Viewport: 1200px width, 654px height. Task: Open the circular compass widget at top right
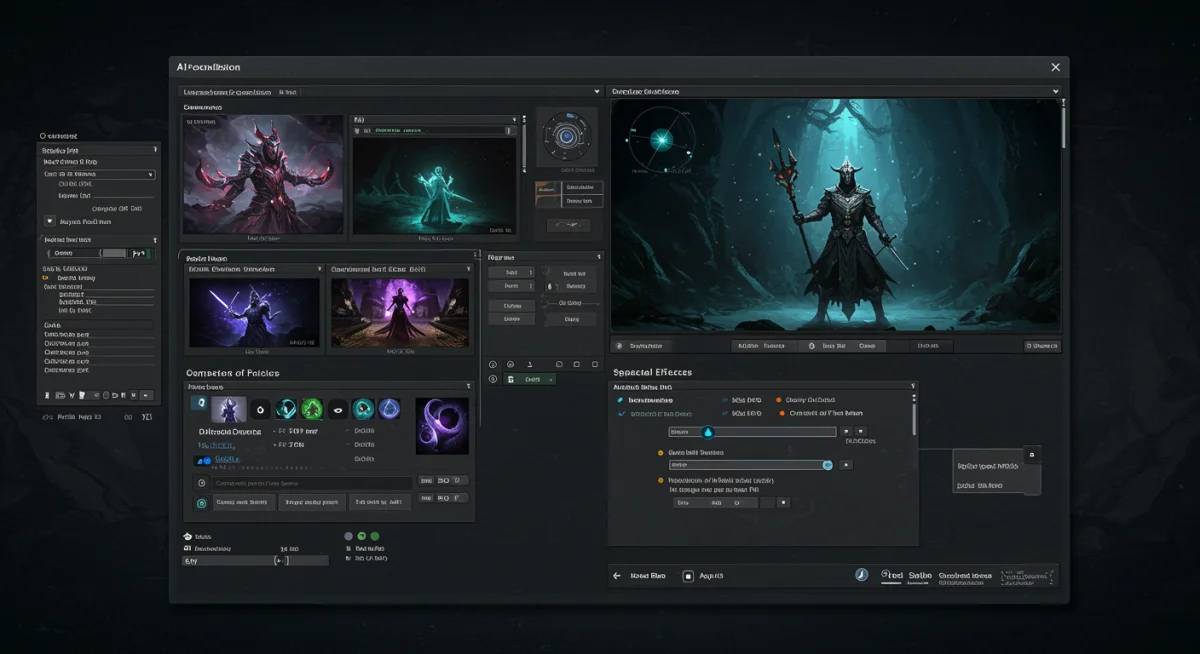(x=568, y=136)
